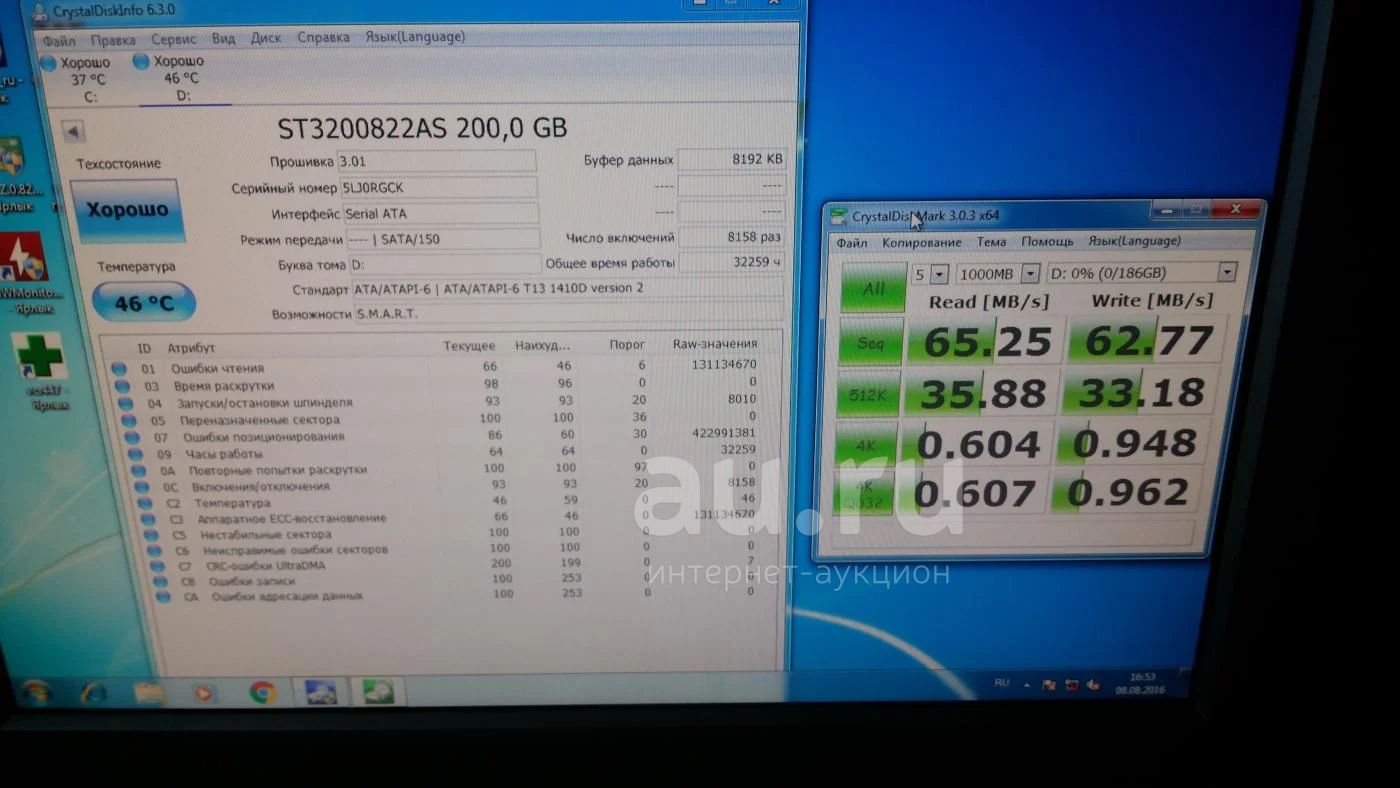Click the Интерфейс field showing Serial ATA
The width and height of the screenshot is (1400, 788).
(439, 213)
